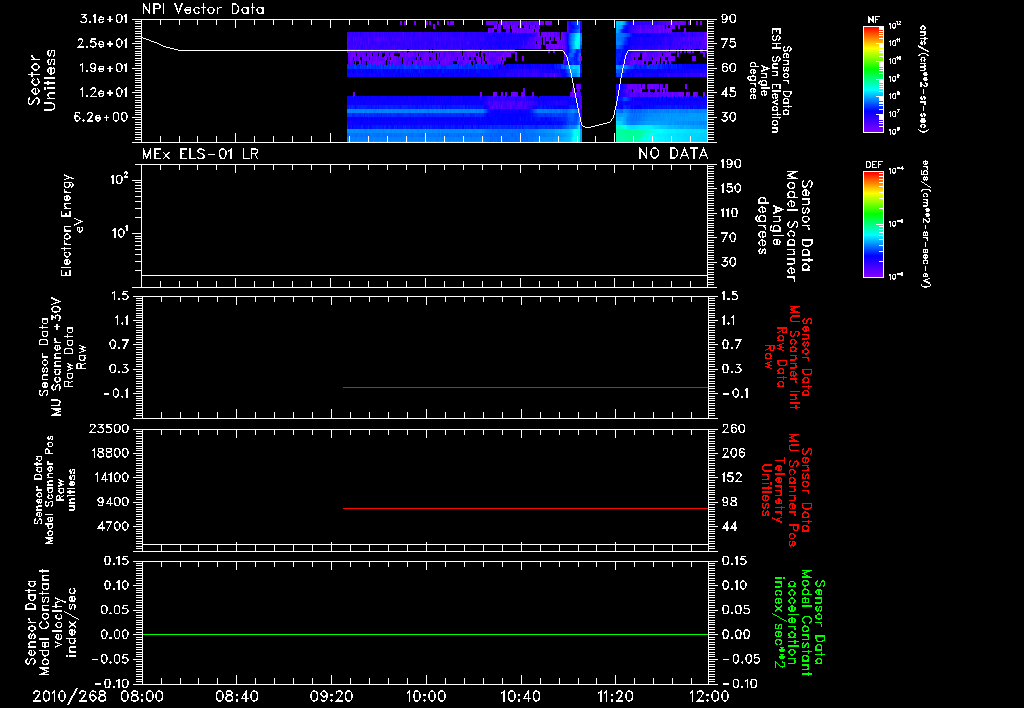Viewport: 1024px width, 708px height.
Task: Click the 'Model Scanner Pos Raw' axis title
Action: coord(55,490)
